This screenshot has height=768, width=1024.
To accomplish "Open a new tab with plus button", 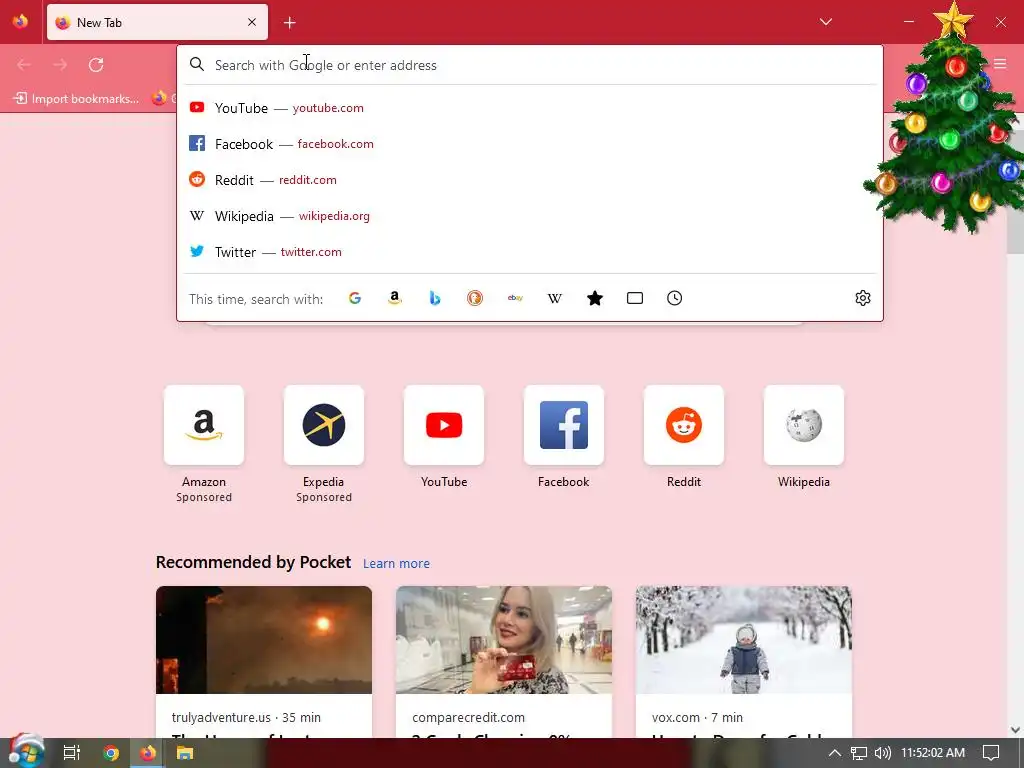I will click(290, 23).
